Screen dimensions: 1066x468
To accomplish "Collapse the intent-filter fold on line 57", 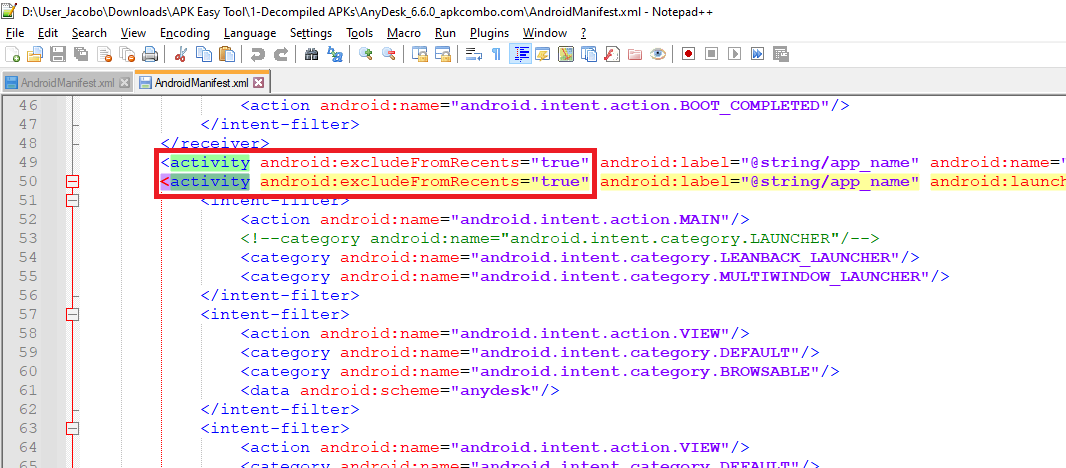I will click(x=72, y=315).
